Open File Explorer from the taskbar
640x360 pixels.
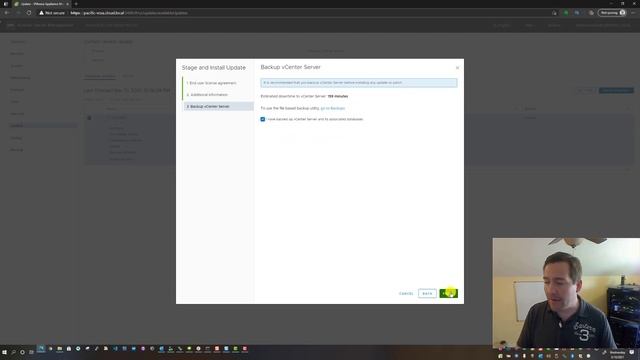60,349
